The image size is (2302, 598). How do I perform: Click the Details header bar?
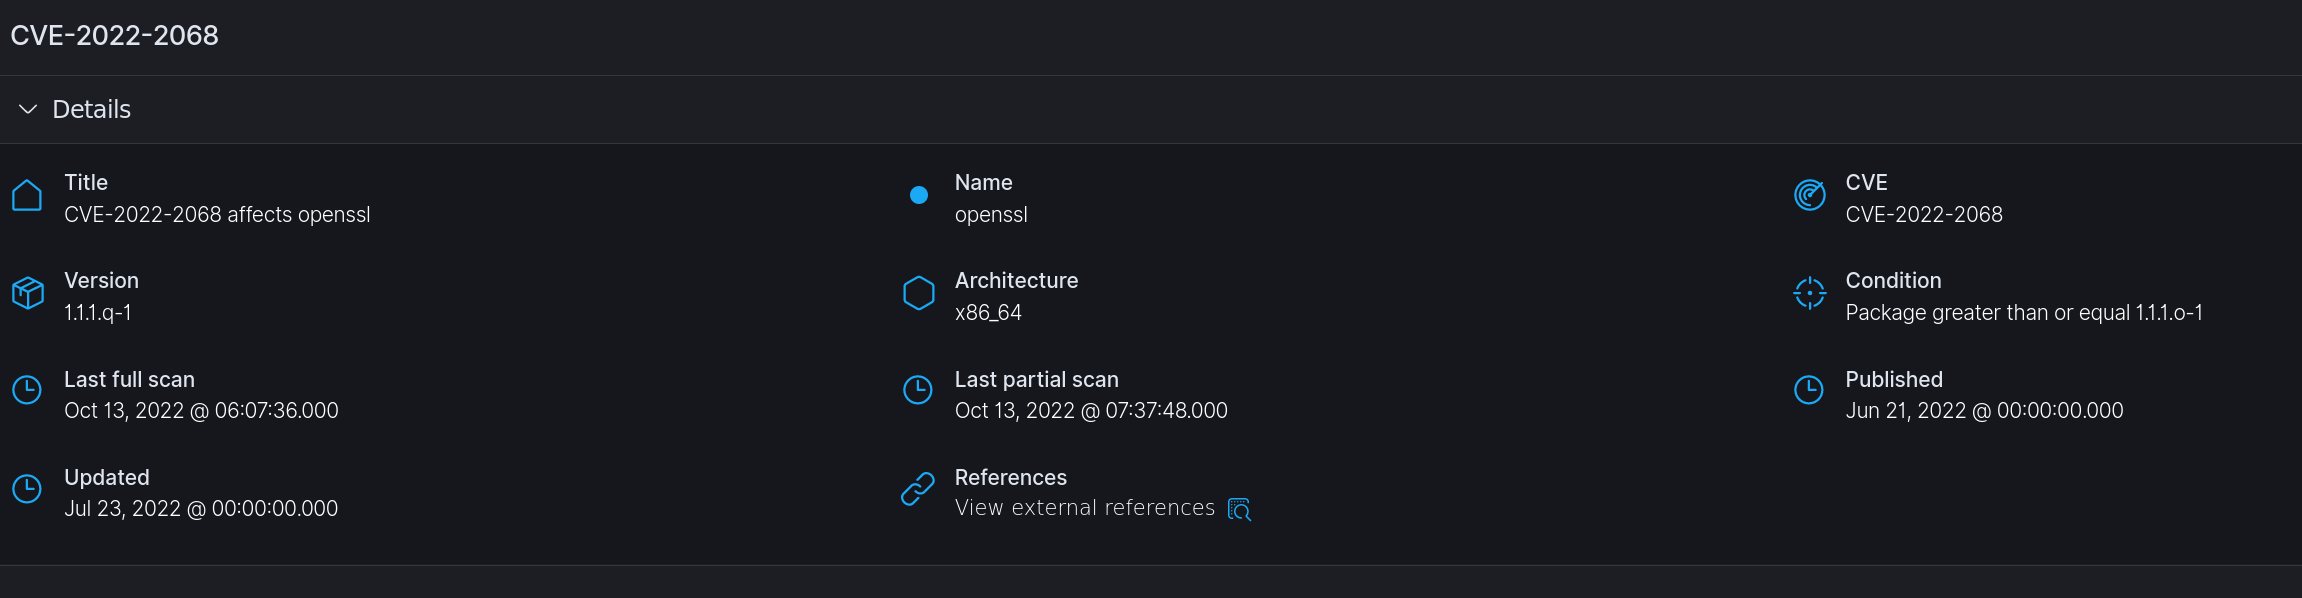(x=92, y=109)
